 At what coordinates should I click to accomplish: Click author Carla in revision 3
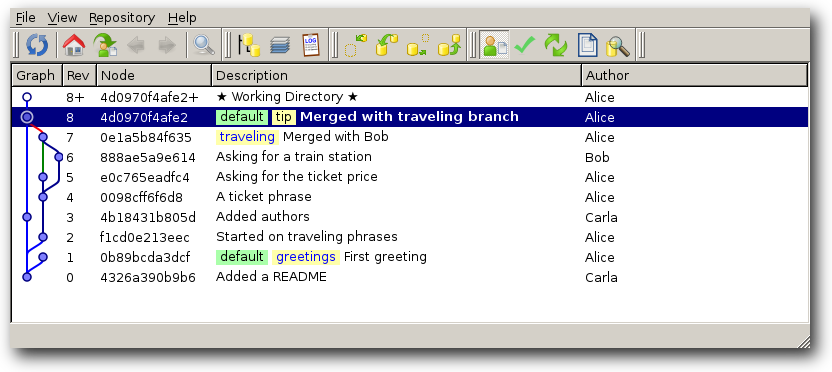click(x=601, y=218)
